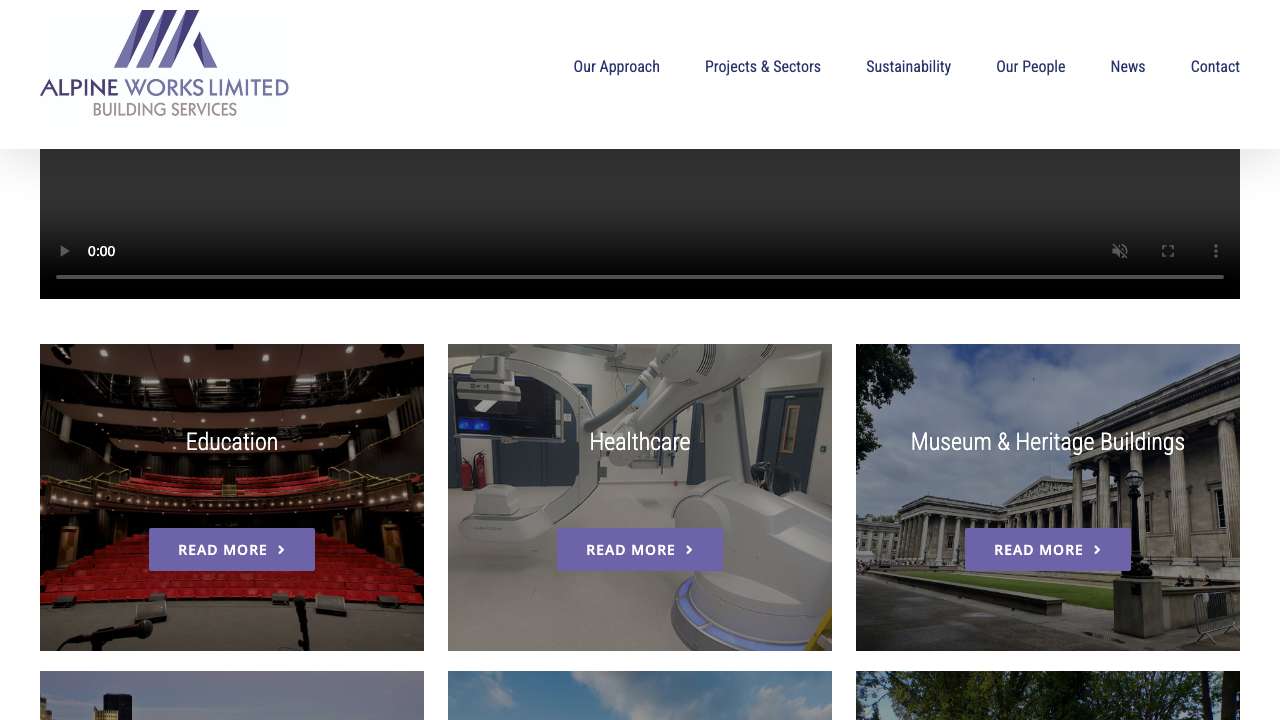
Task: Go to the Sustainability page
Action: pyautogui.click(x=908, y=67)
